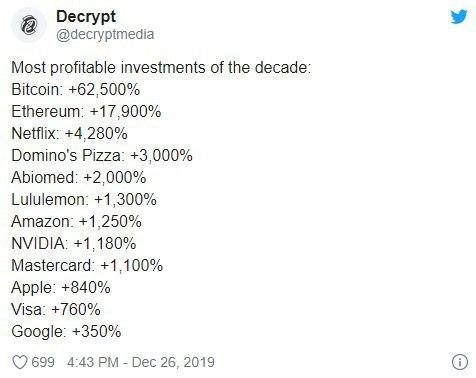Select the Bitcoin: +62,500% line
Screen dimensions: 476x378
point(76,89)
